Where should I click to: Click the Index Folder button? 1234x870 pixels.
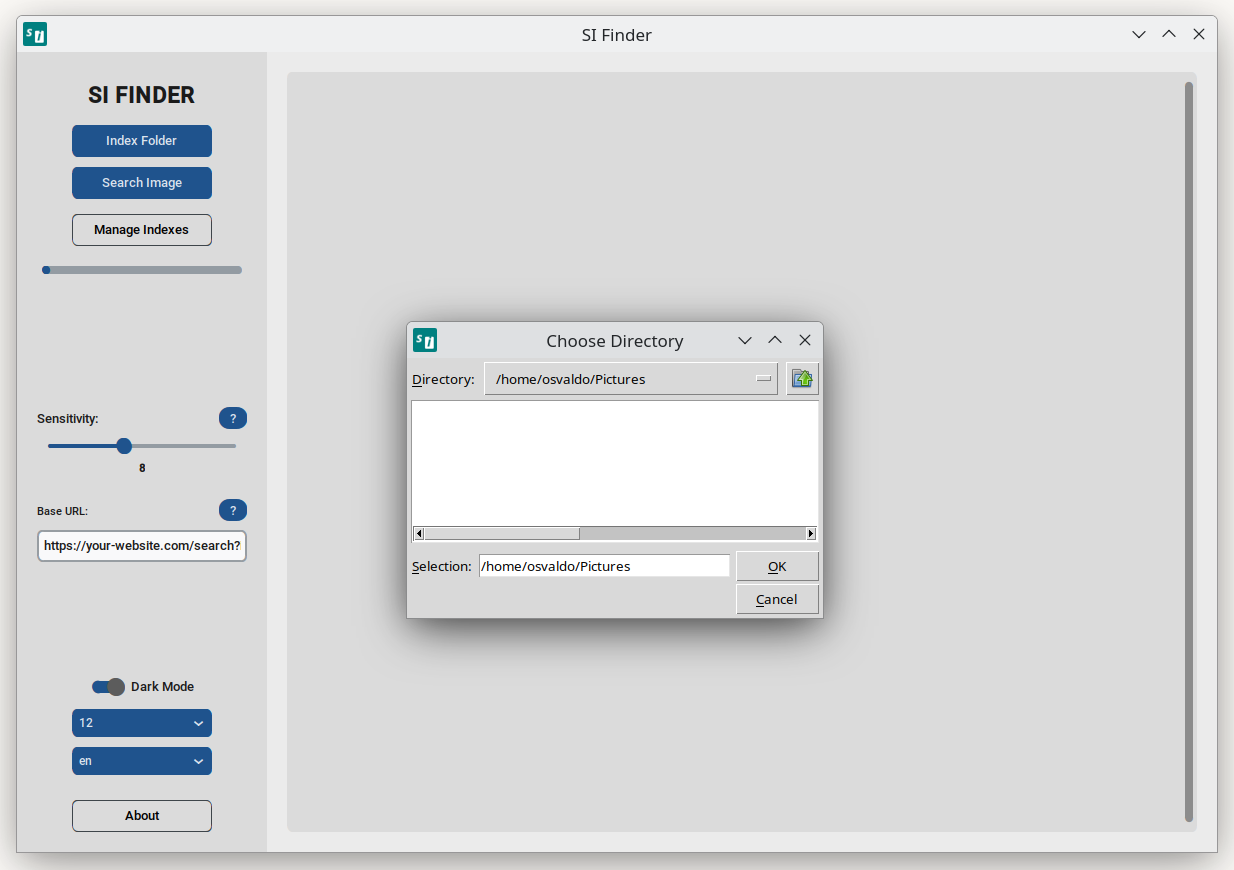coord(141,140)
